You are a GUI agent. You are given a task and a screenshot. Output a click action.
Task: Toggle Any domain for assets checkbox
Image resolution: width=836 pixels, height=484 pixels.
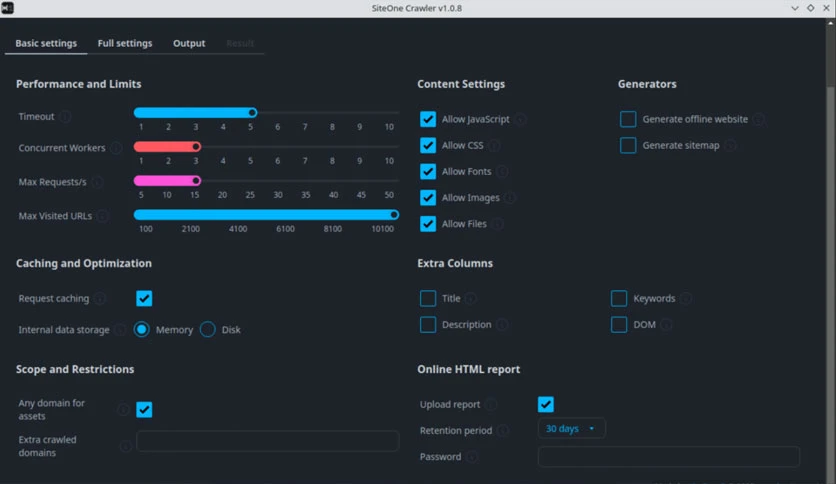144,409
